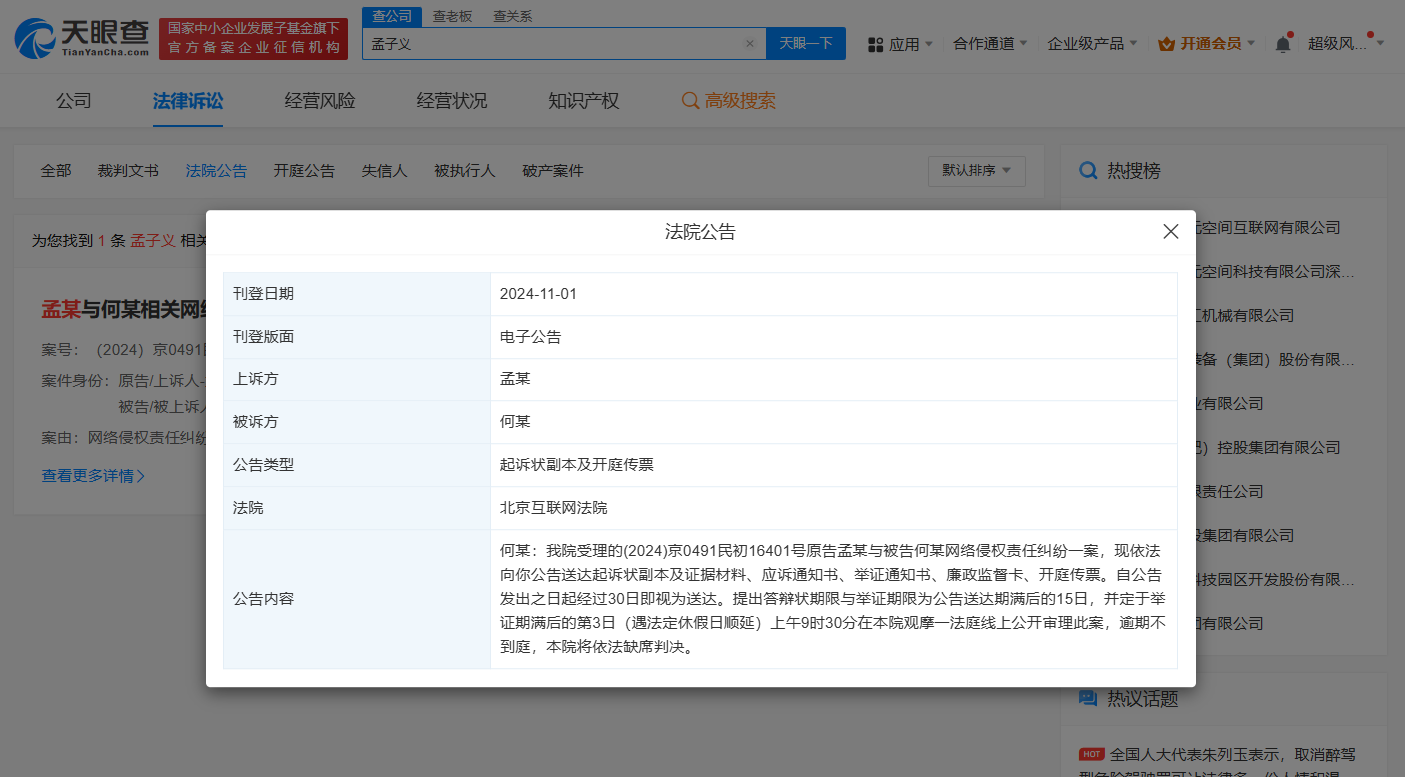Expand the 合作通道 dropdown
This screenshot has width=1405, height=777.
click(x=991, y=43)
